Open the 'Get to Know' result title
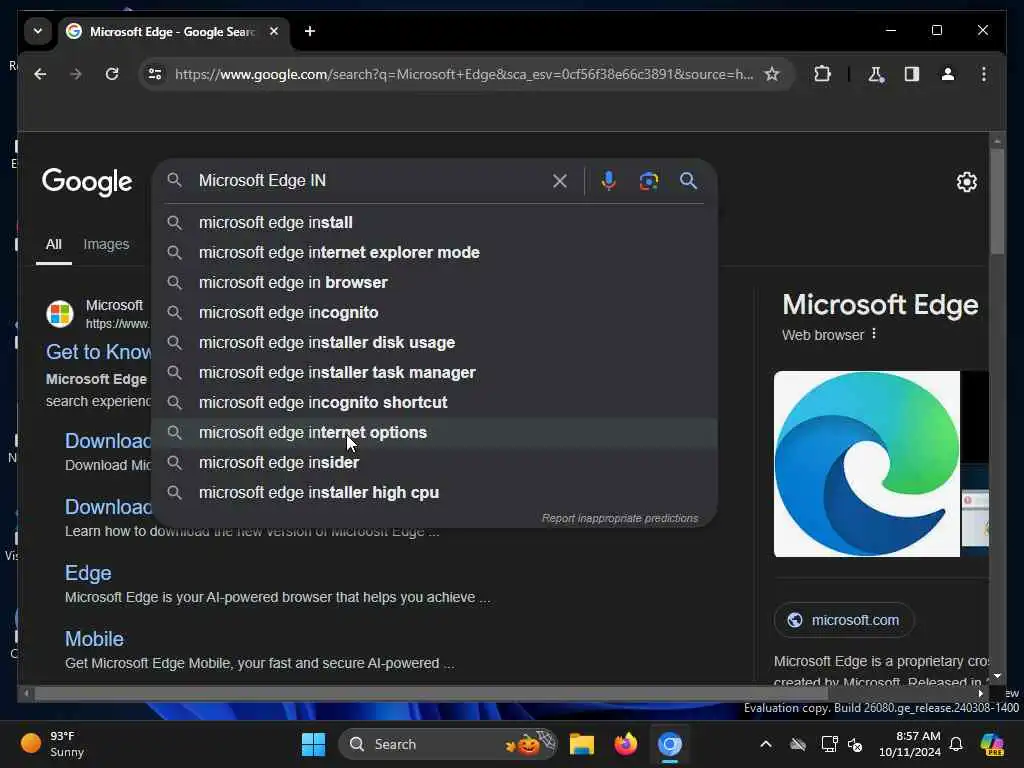Viewport: 1024px width, 768px height. point(99,353)
